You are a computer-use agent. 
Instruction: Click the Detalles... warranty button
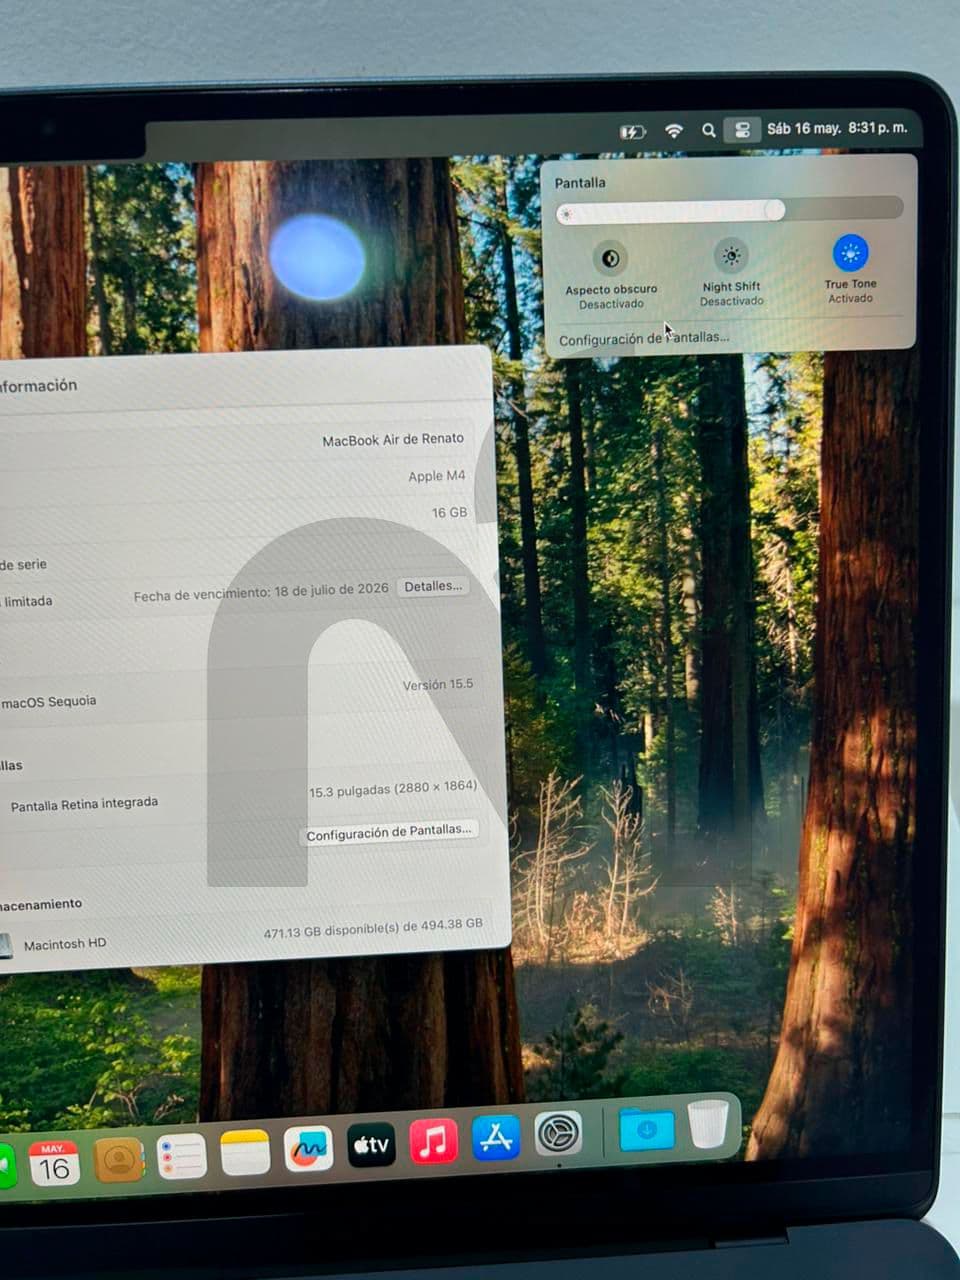click(x=433, y=586)
